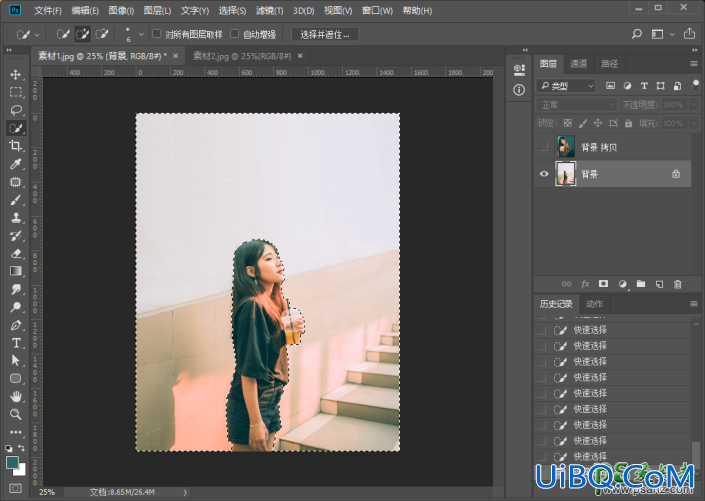This screenshot has width=705, height=501.
Task: Select the Move tool
Action: pyautogui.click(x=16, y=74)
